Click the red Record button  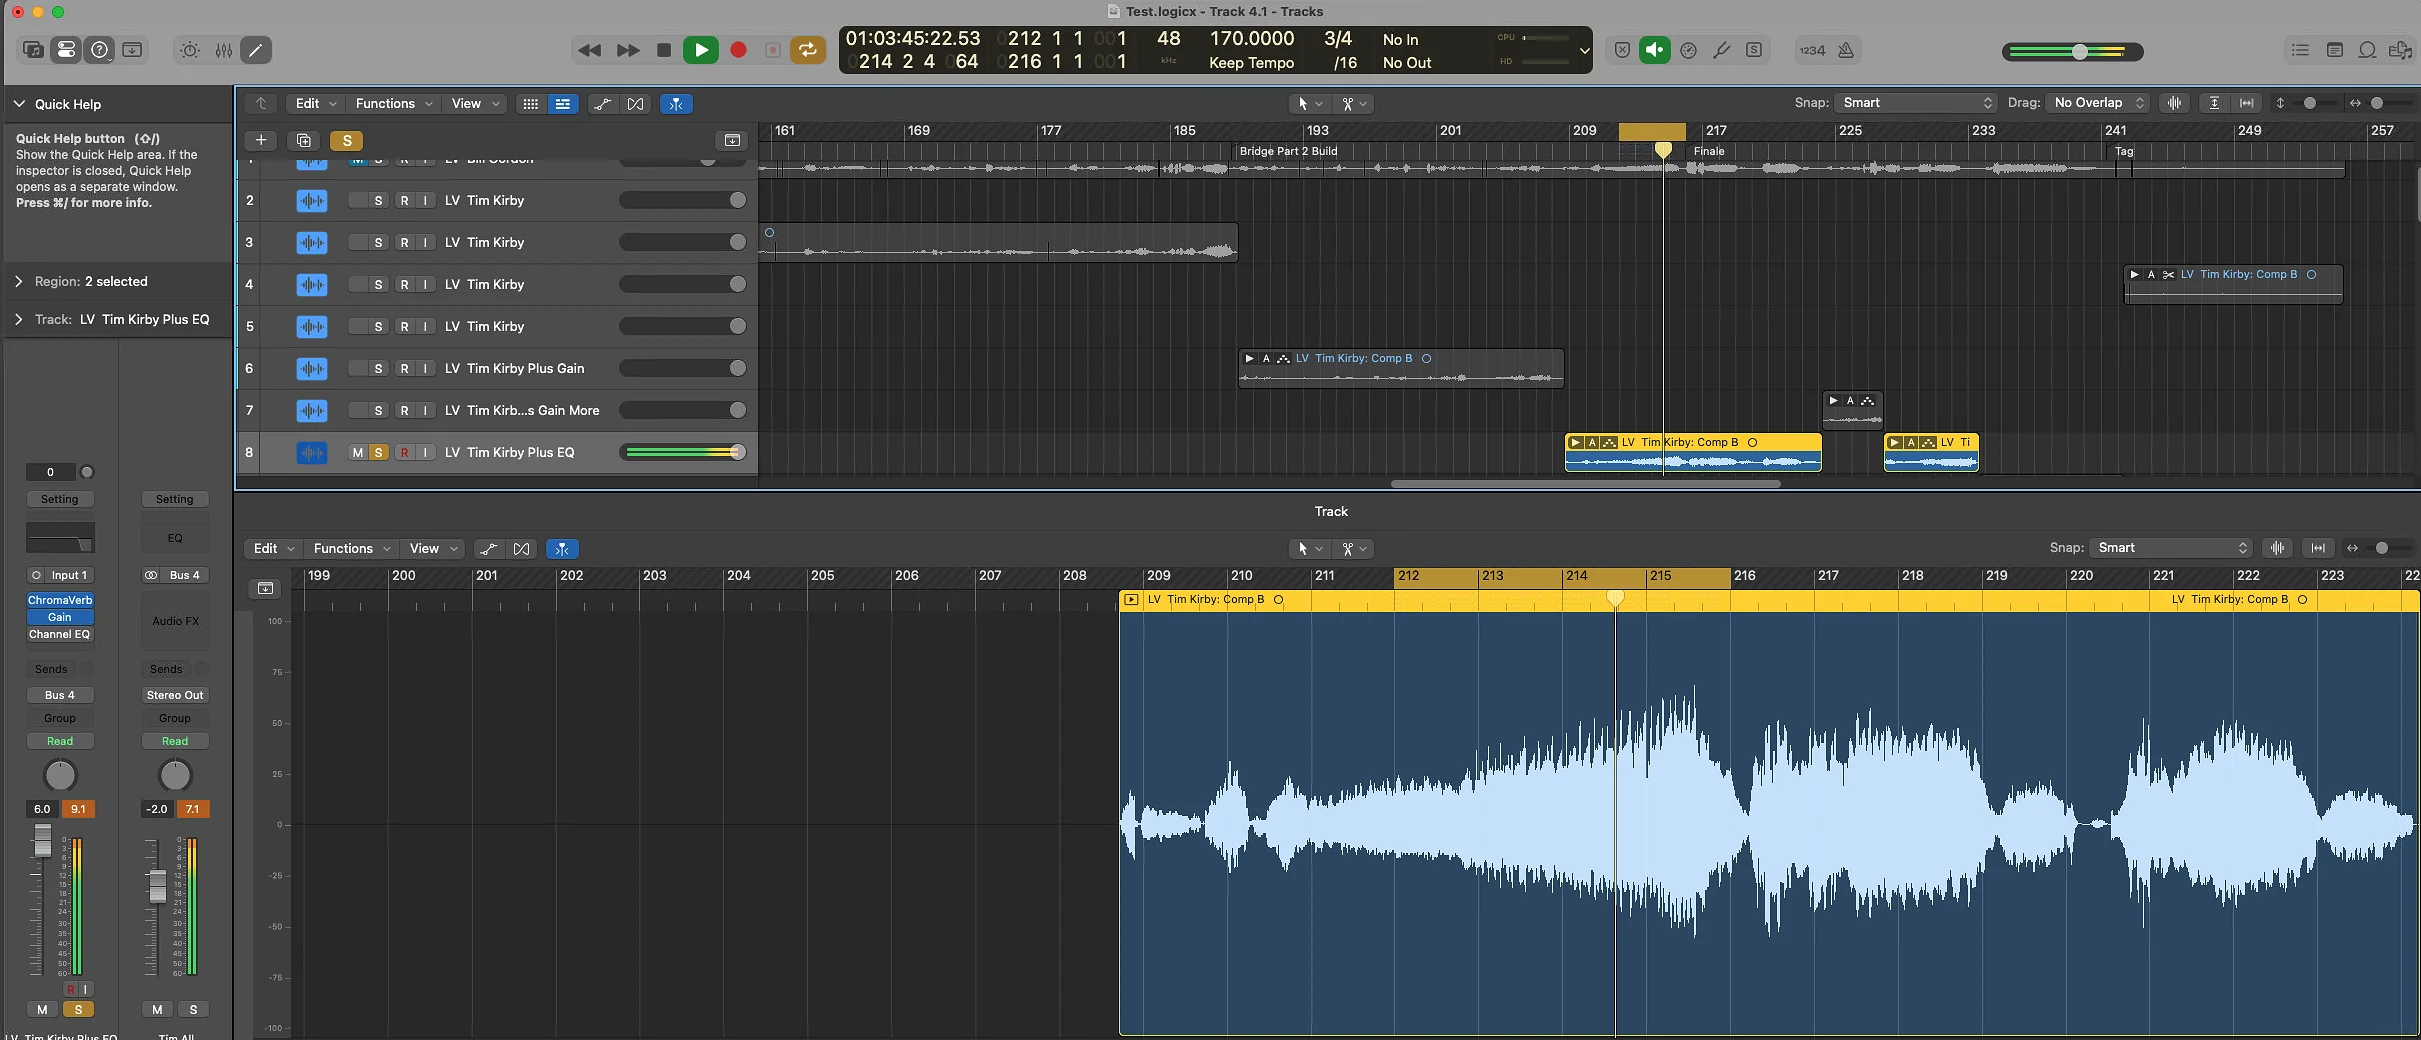(x=738, y=50)
